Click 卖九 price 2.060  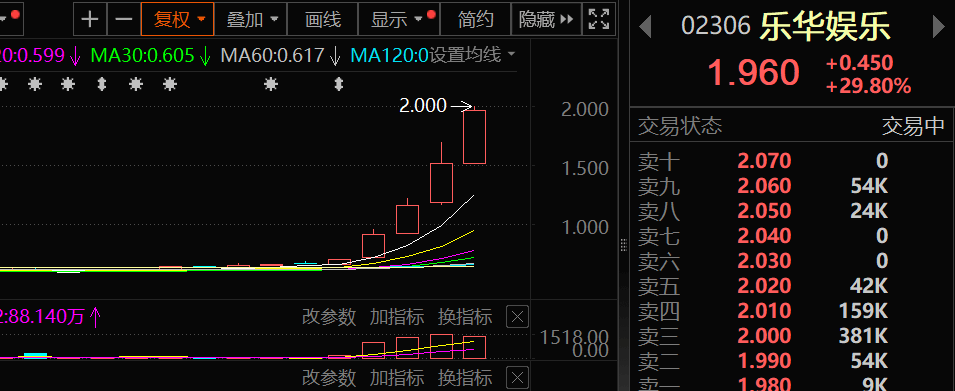[x=764, y=186]
